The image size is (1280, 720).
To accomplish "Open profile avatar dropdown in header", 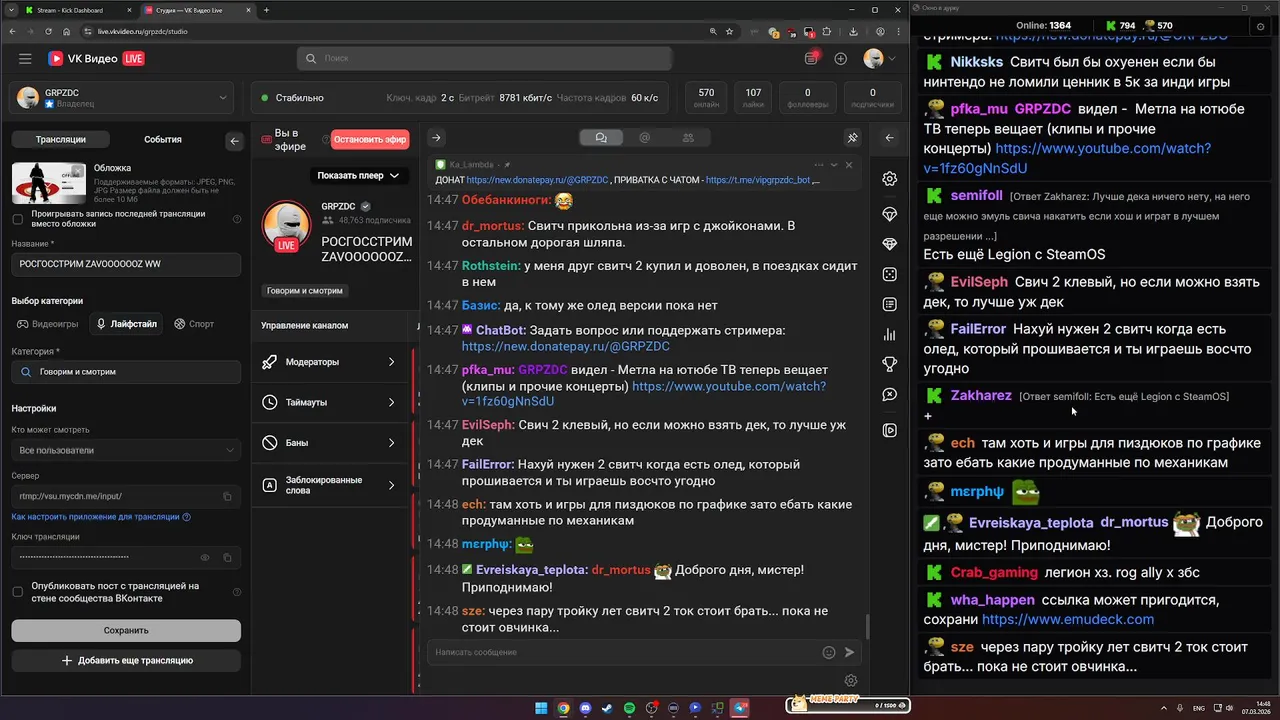I will pos(878,59).
